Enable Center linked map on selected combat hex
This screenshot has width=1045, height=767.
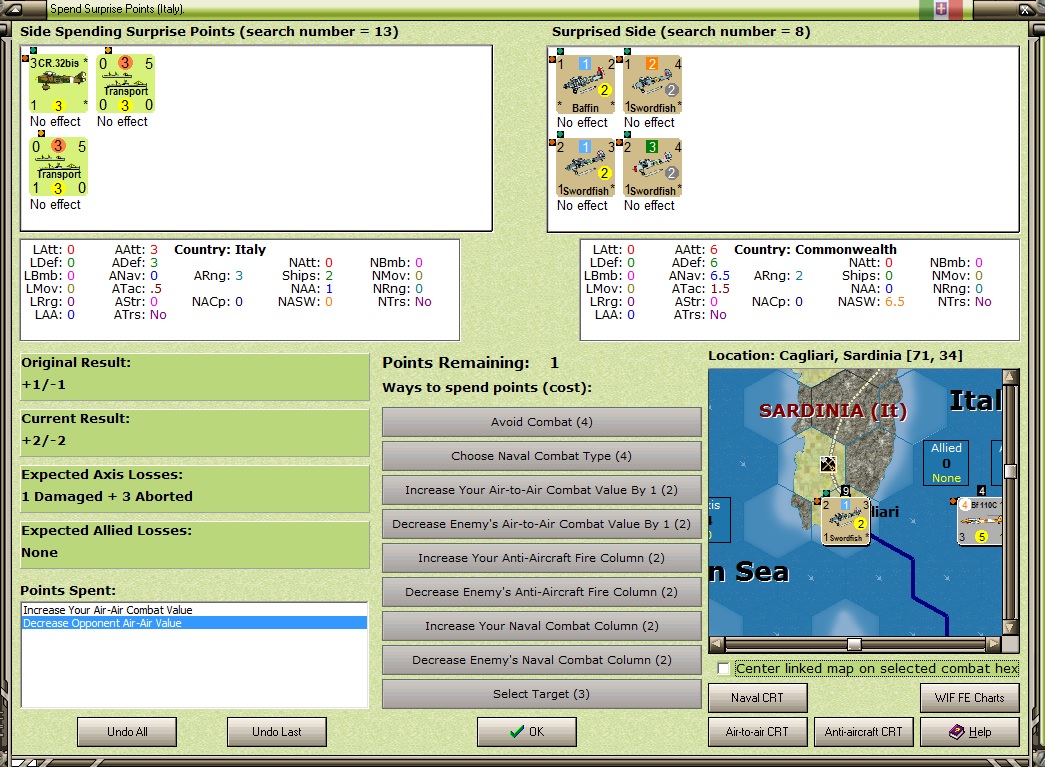pyautogui.click(x=723, y=668)
